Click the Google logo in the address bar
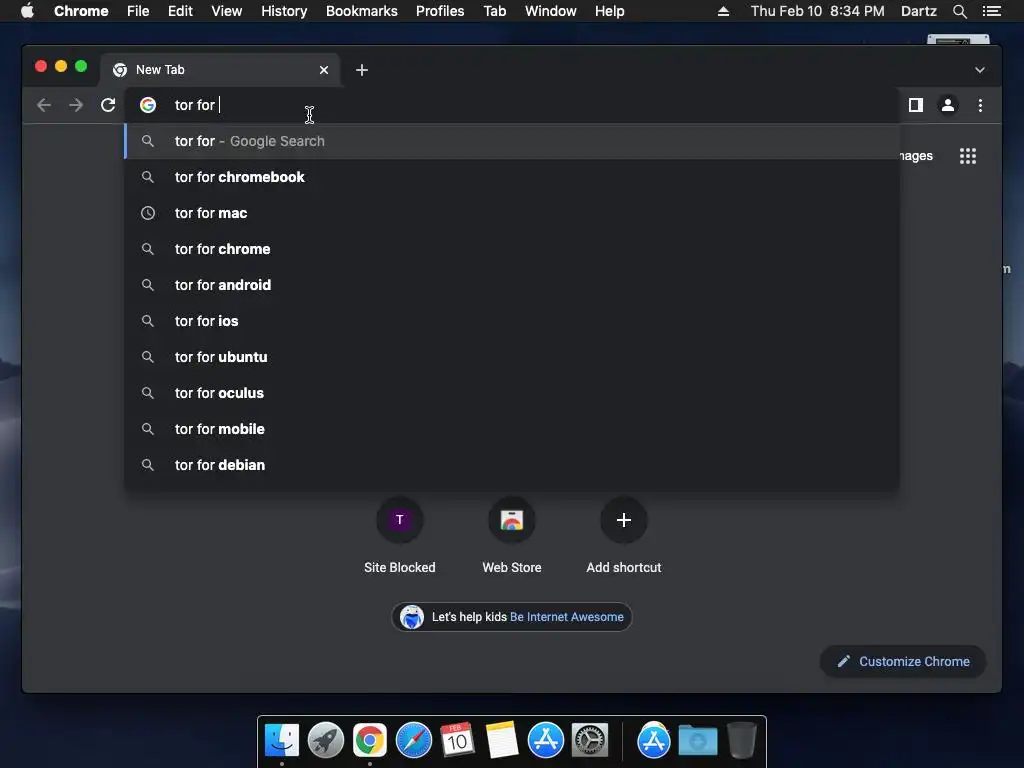The image size is (1024, 768). tap(148, 105)
